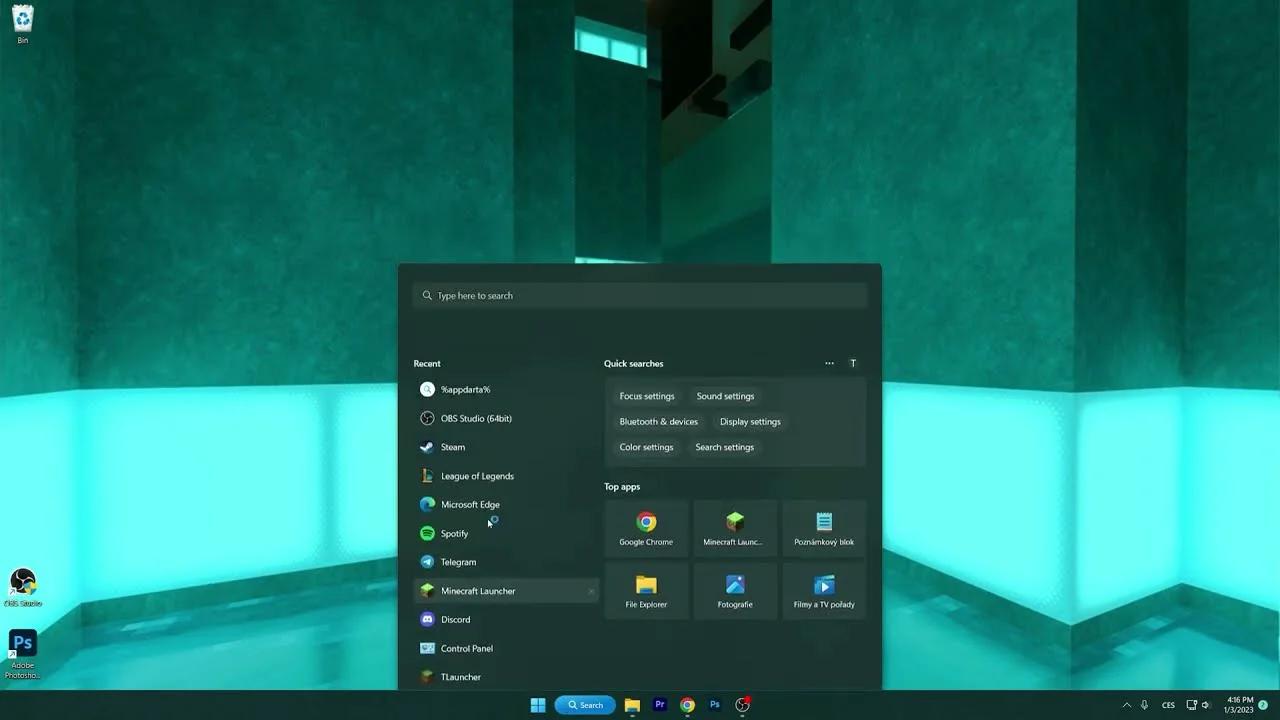
Task: Select the Sound settings quick search
Action: tap(725, 396)
